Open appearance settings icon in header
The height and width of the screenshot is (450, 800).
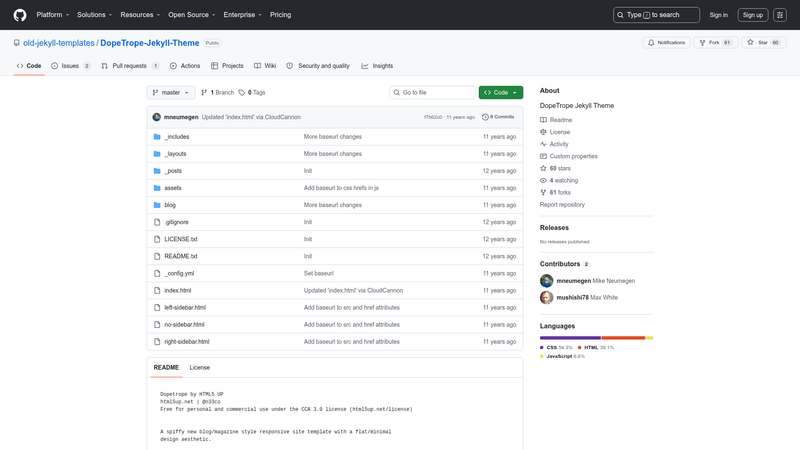pyautogui.click(x=780, y=15)
